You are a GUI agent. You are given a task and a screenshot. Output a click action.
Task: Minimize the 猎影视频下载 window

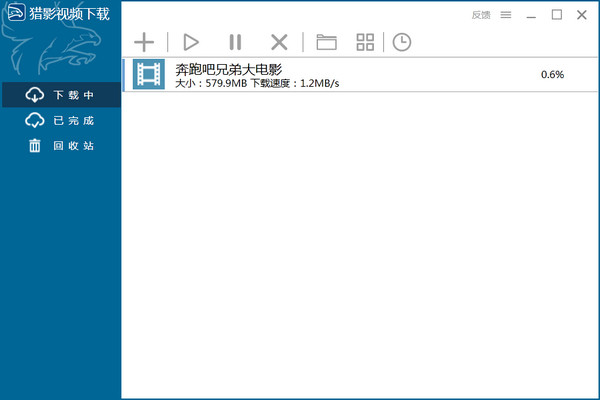coord(533,15)
